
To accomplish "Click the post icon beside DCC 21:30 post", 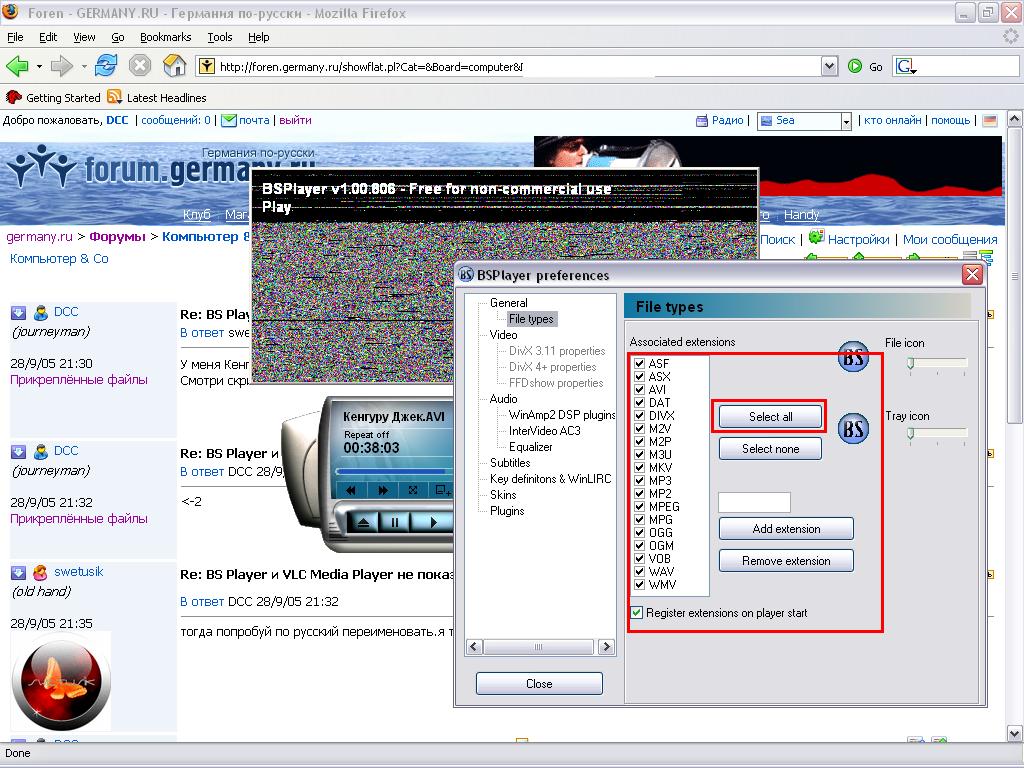I will pos(18,313).
